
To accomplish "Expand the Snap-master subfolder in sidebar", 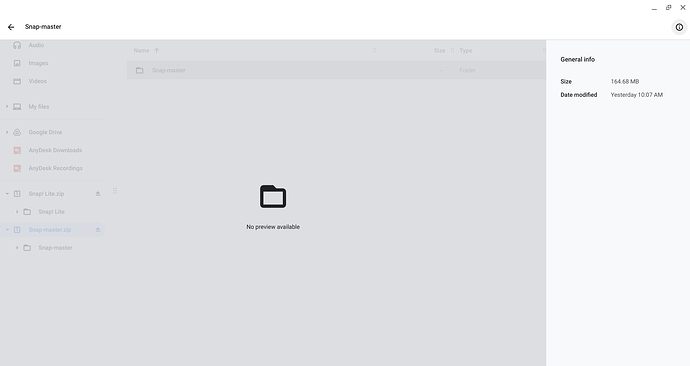I will click(17, 248).
